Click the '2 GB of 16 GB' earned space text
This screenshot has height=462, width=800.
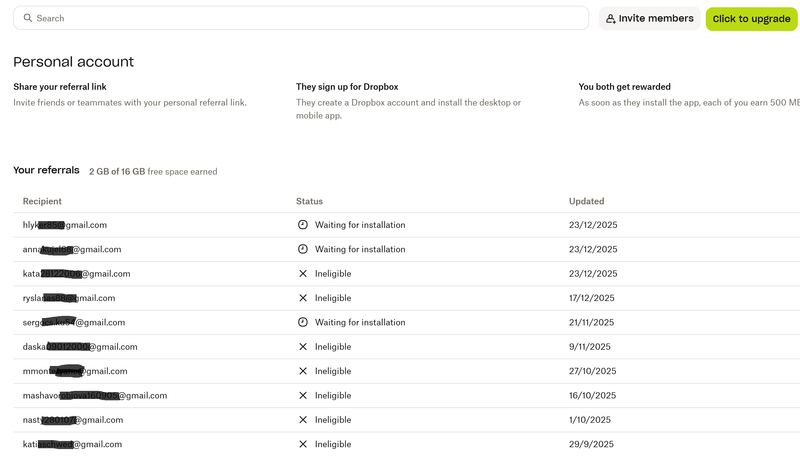click(116, 172)
